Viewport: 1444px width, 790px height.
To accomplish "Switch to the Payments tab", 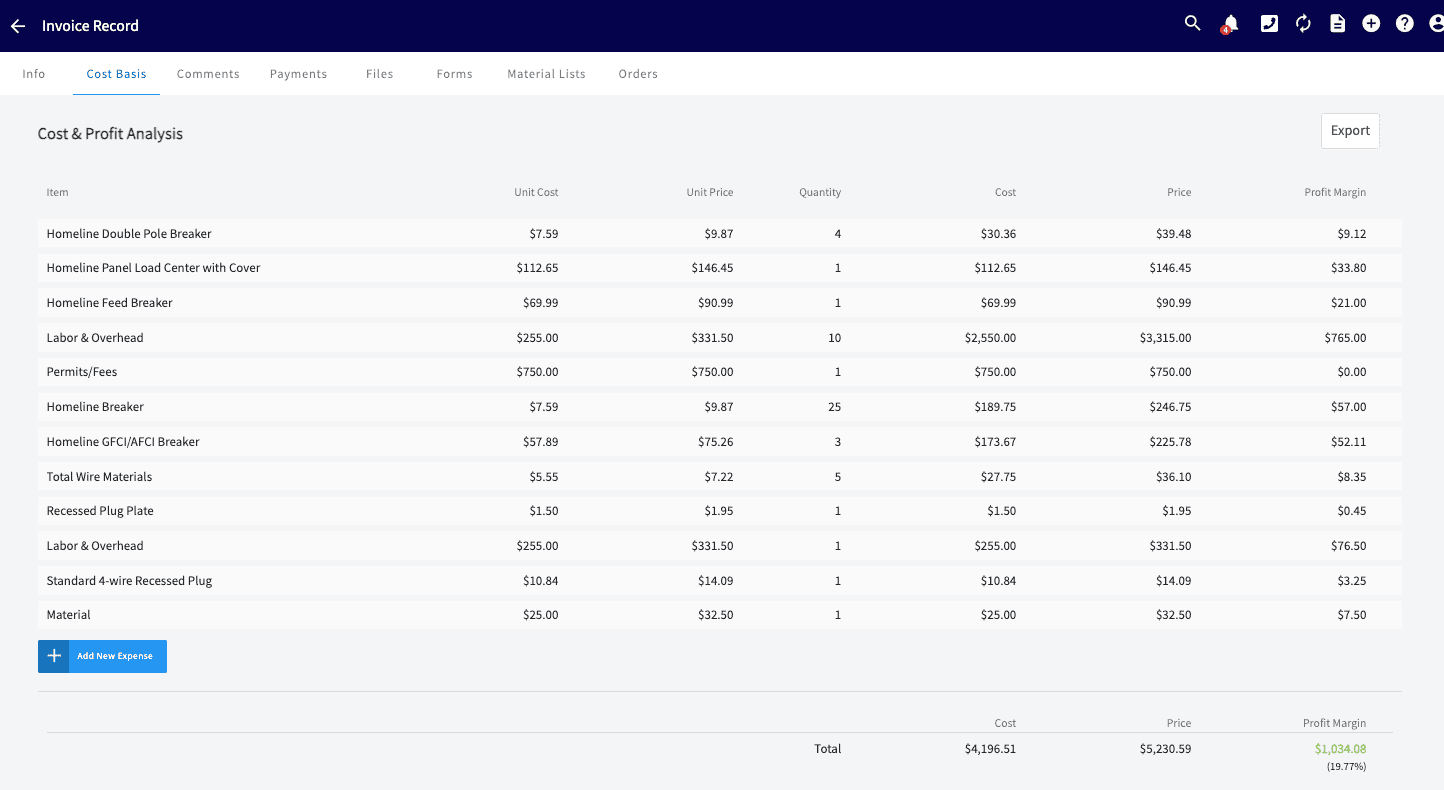I will (298, 73).
